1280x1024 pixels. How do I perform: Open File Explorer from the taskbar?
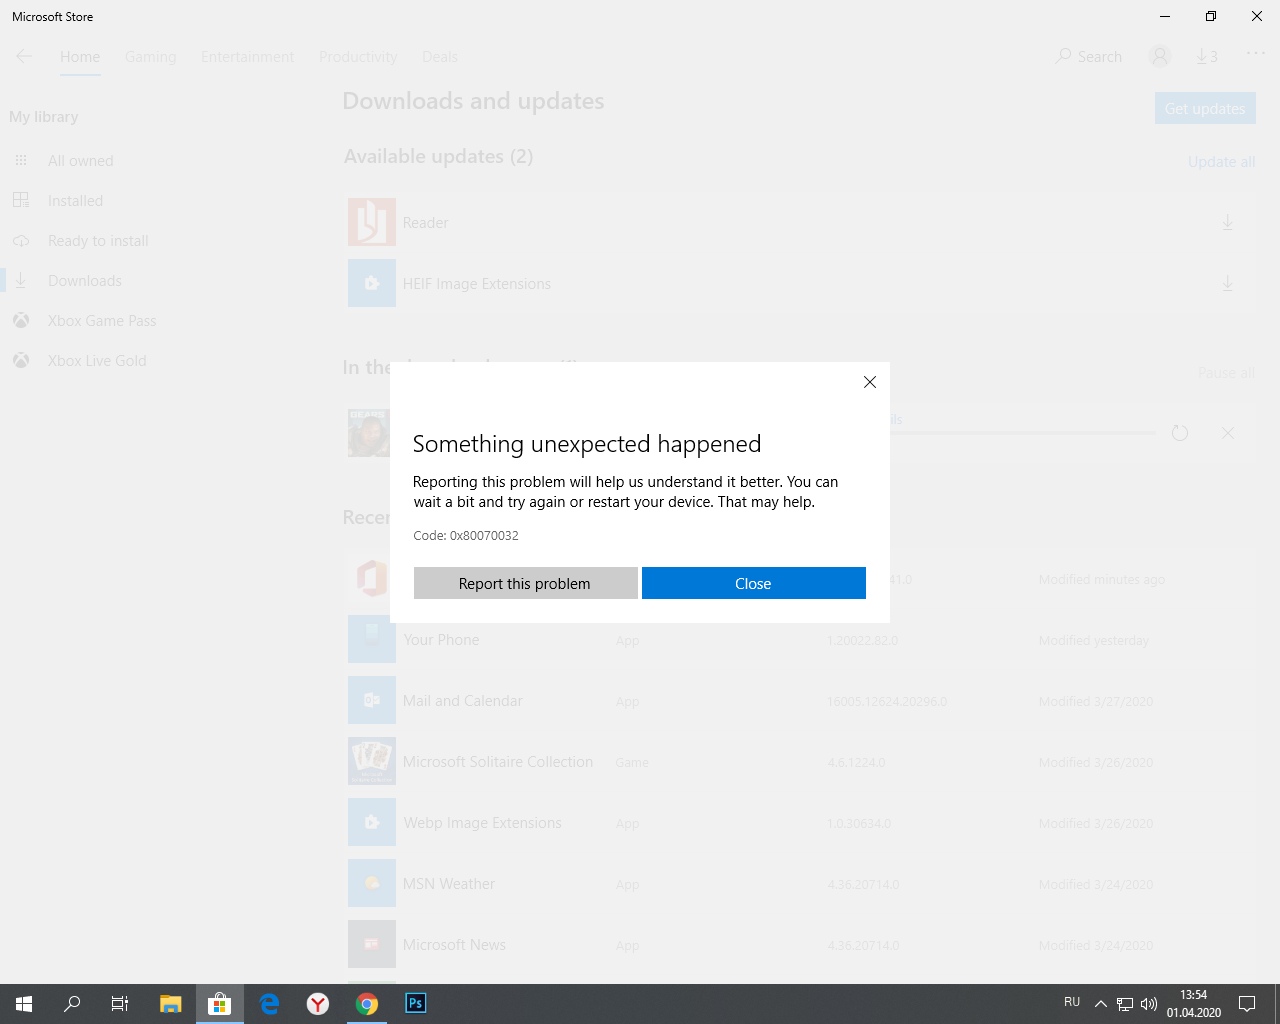pos(171,1004)
